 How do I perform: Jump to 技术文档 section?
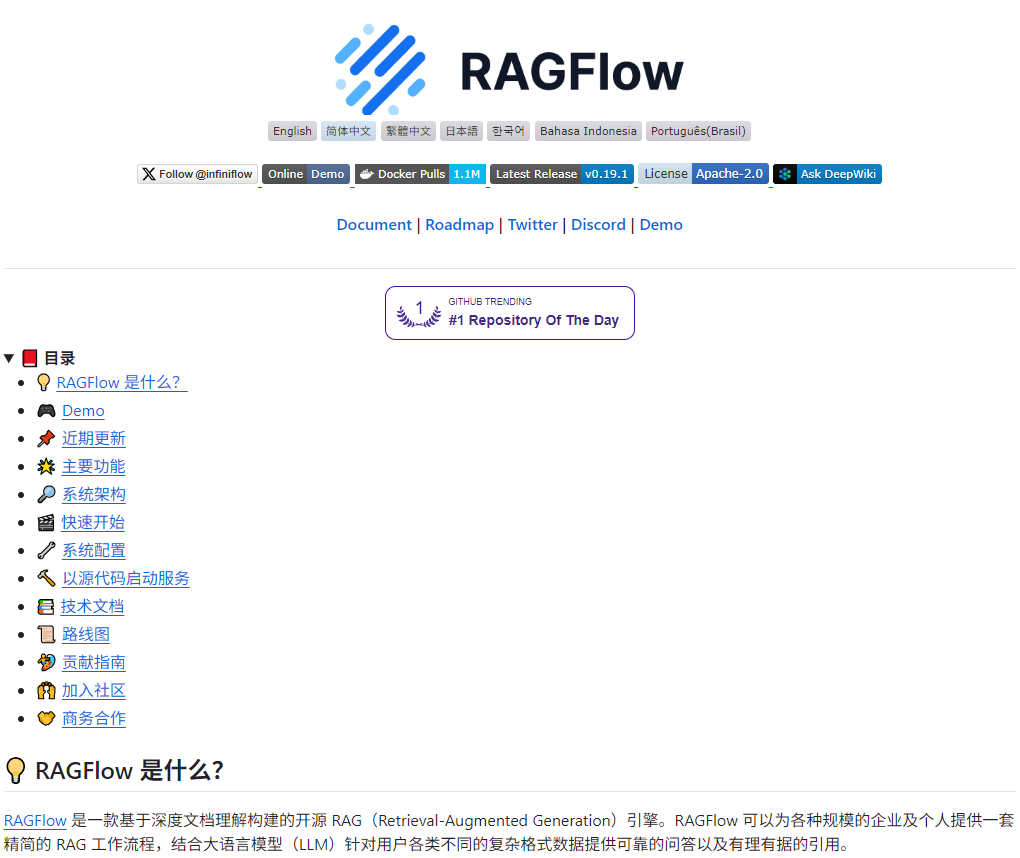click(x=92, y=606)
